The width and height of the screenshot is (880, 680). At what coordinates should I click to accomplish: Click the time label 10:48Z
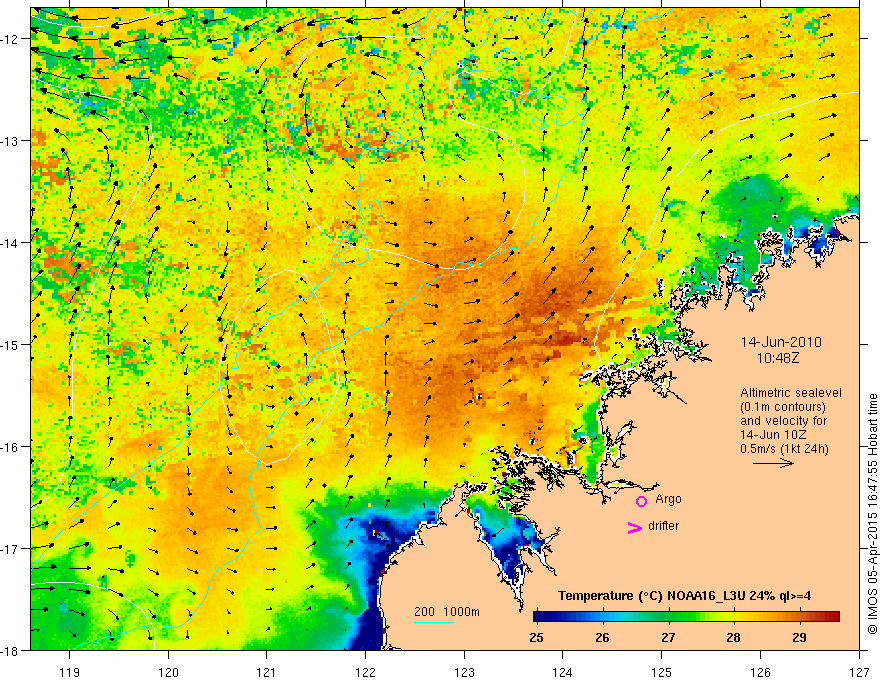(x=777, y=358)
